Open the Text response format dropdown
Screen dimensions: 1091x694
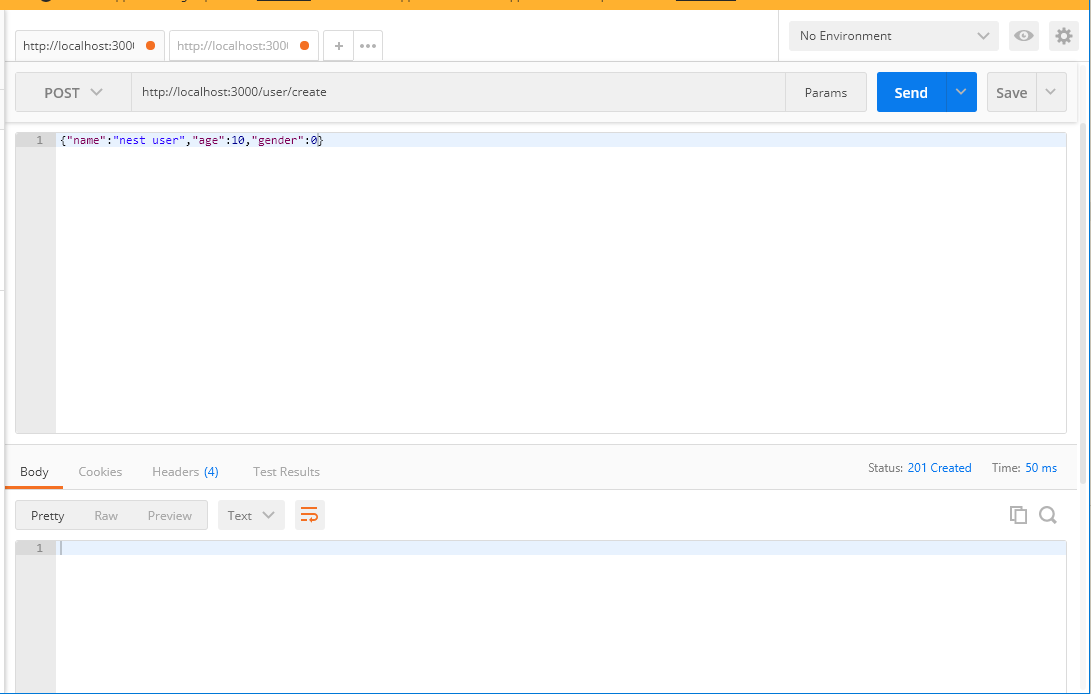251,515
